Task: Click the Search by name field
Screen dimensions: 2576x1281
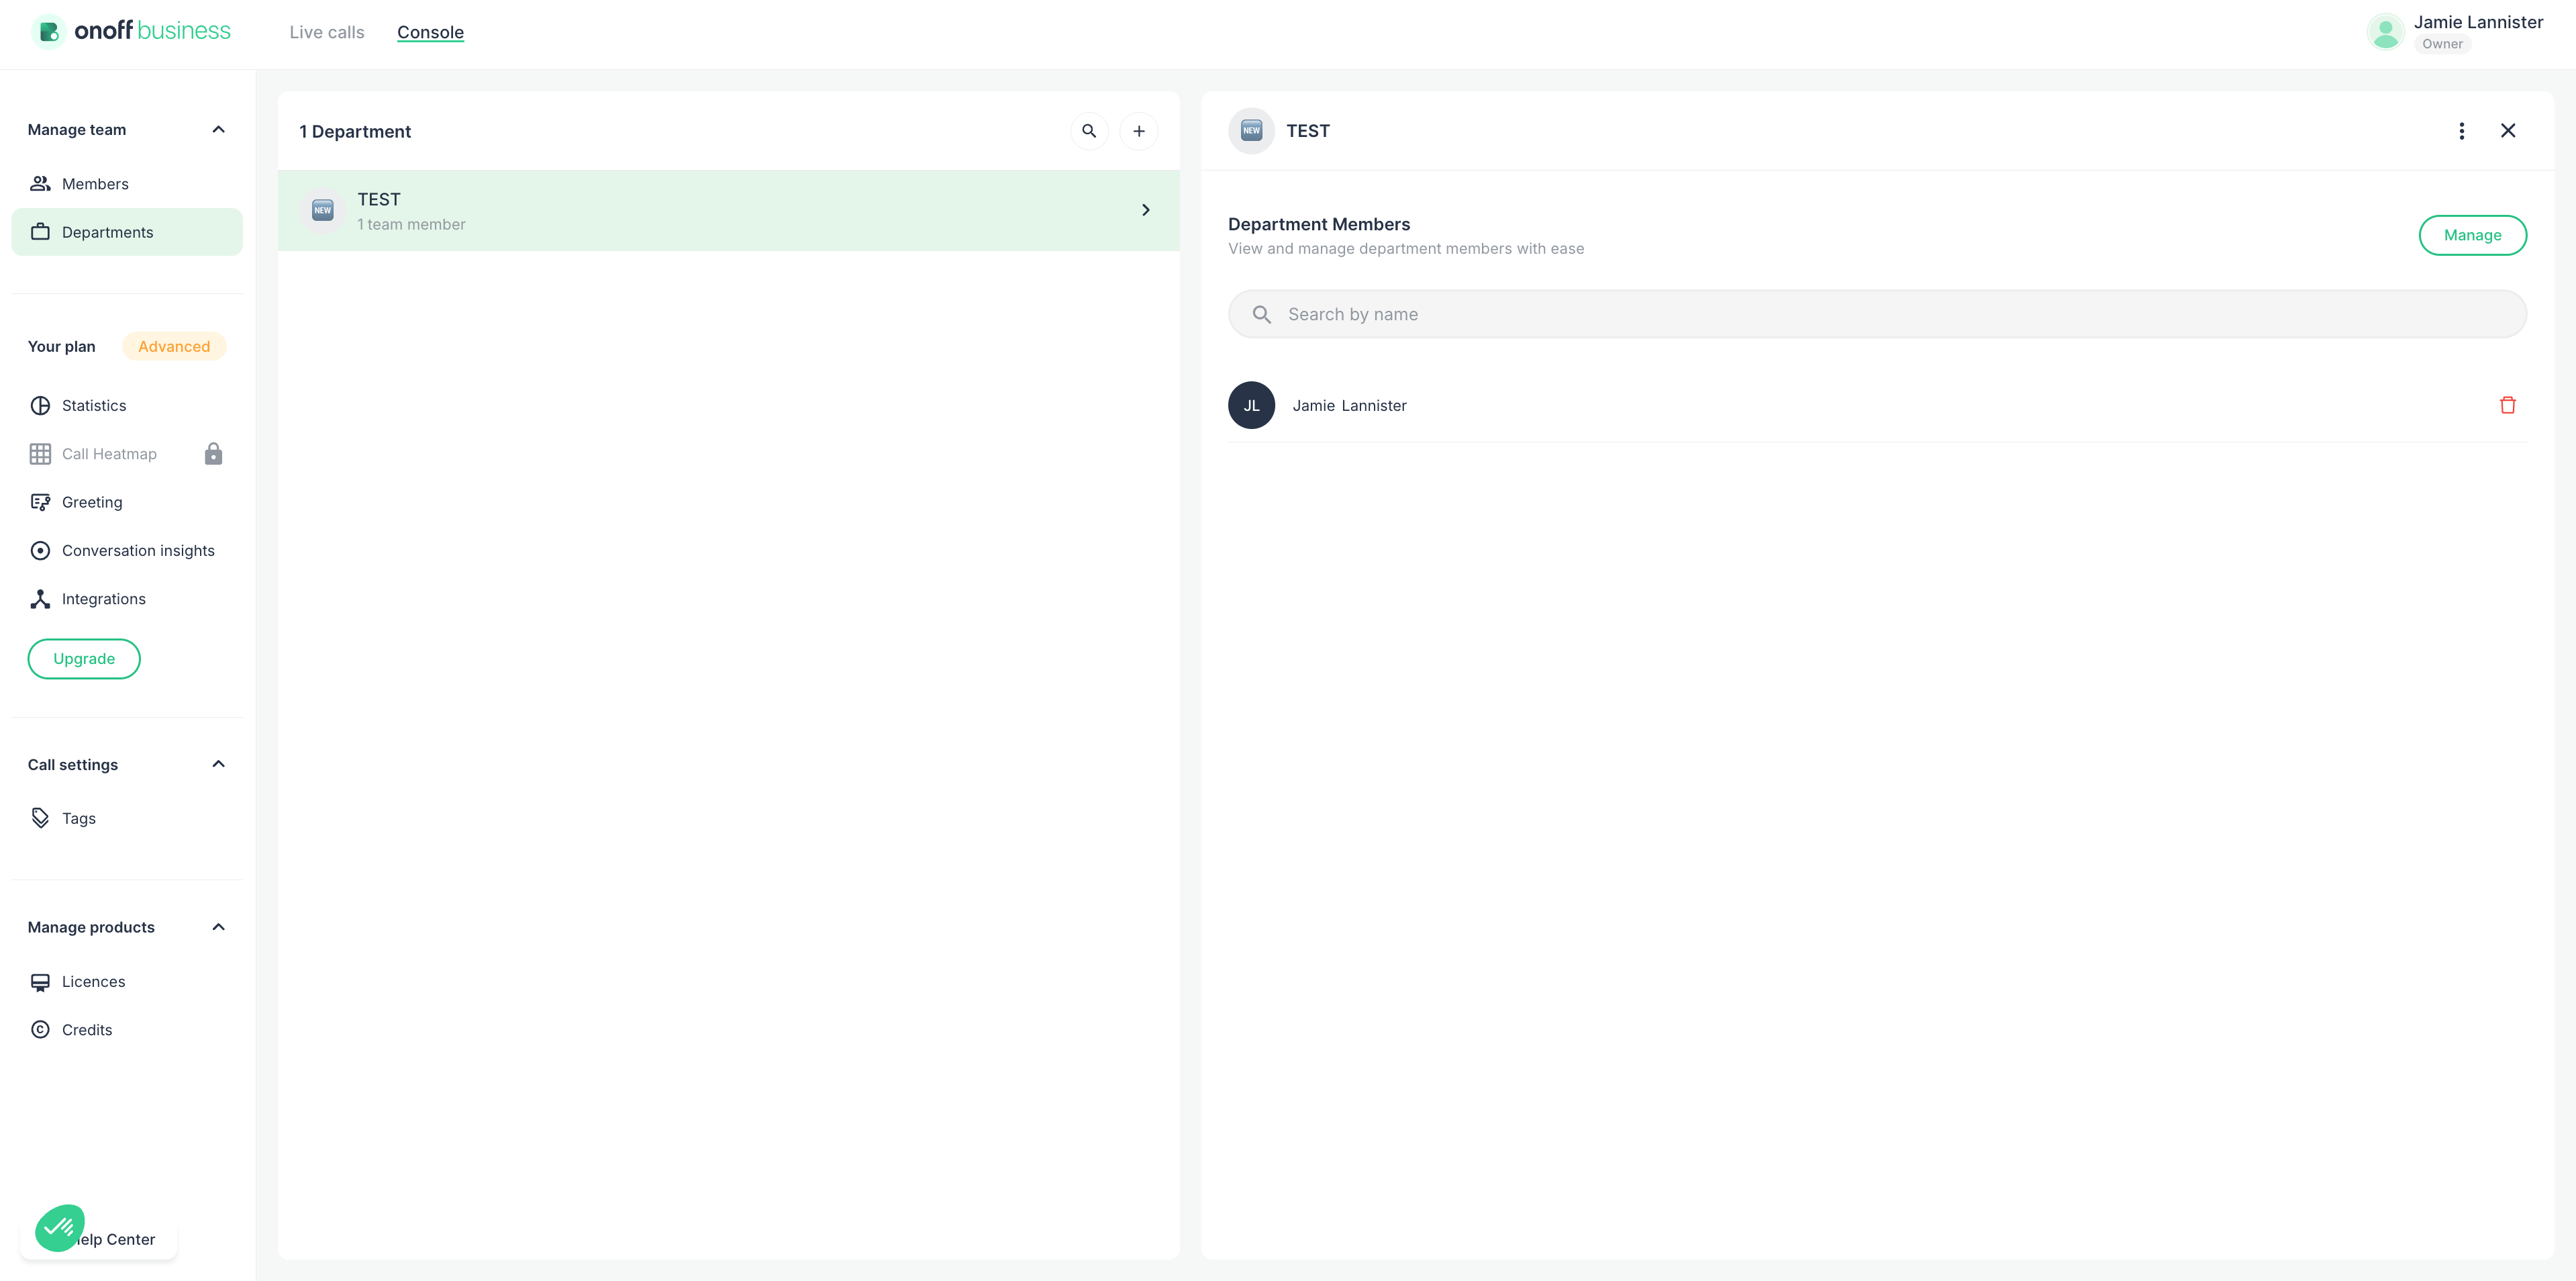Action: tap(1877, 314)
